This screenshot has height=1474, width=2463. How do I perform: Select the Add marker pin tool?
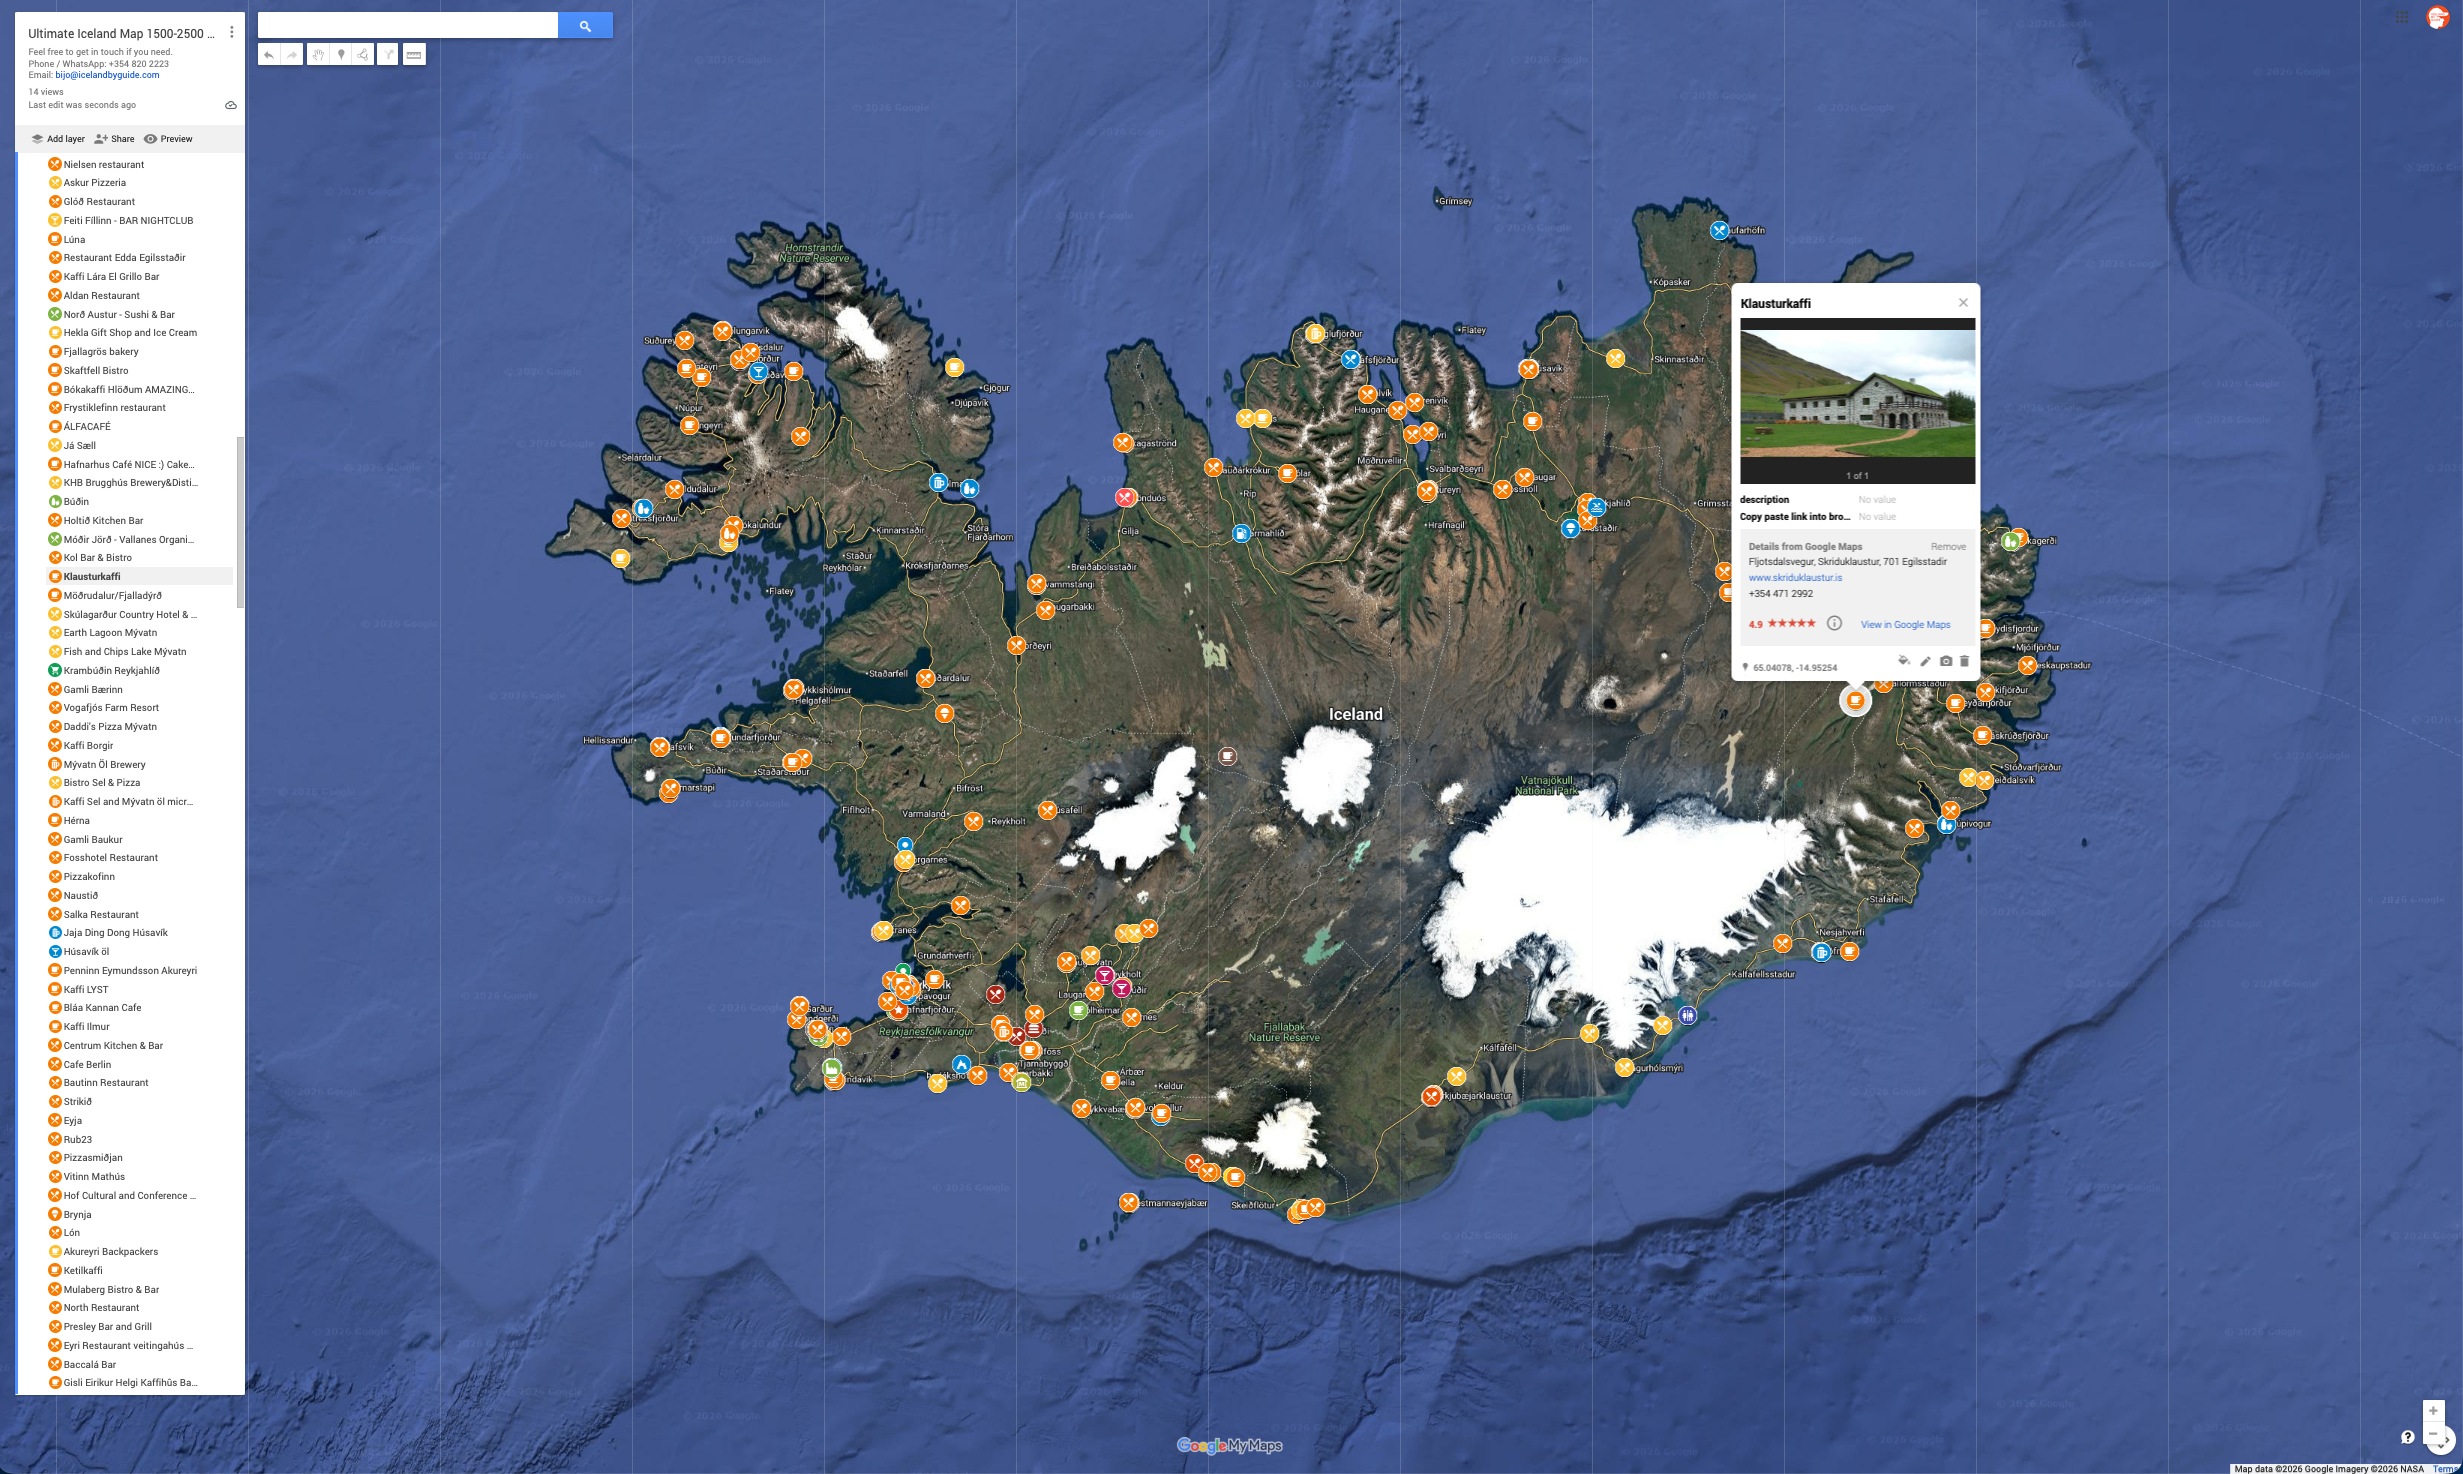341,55
